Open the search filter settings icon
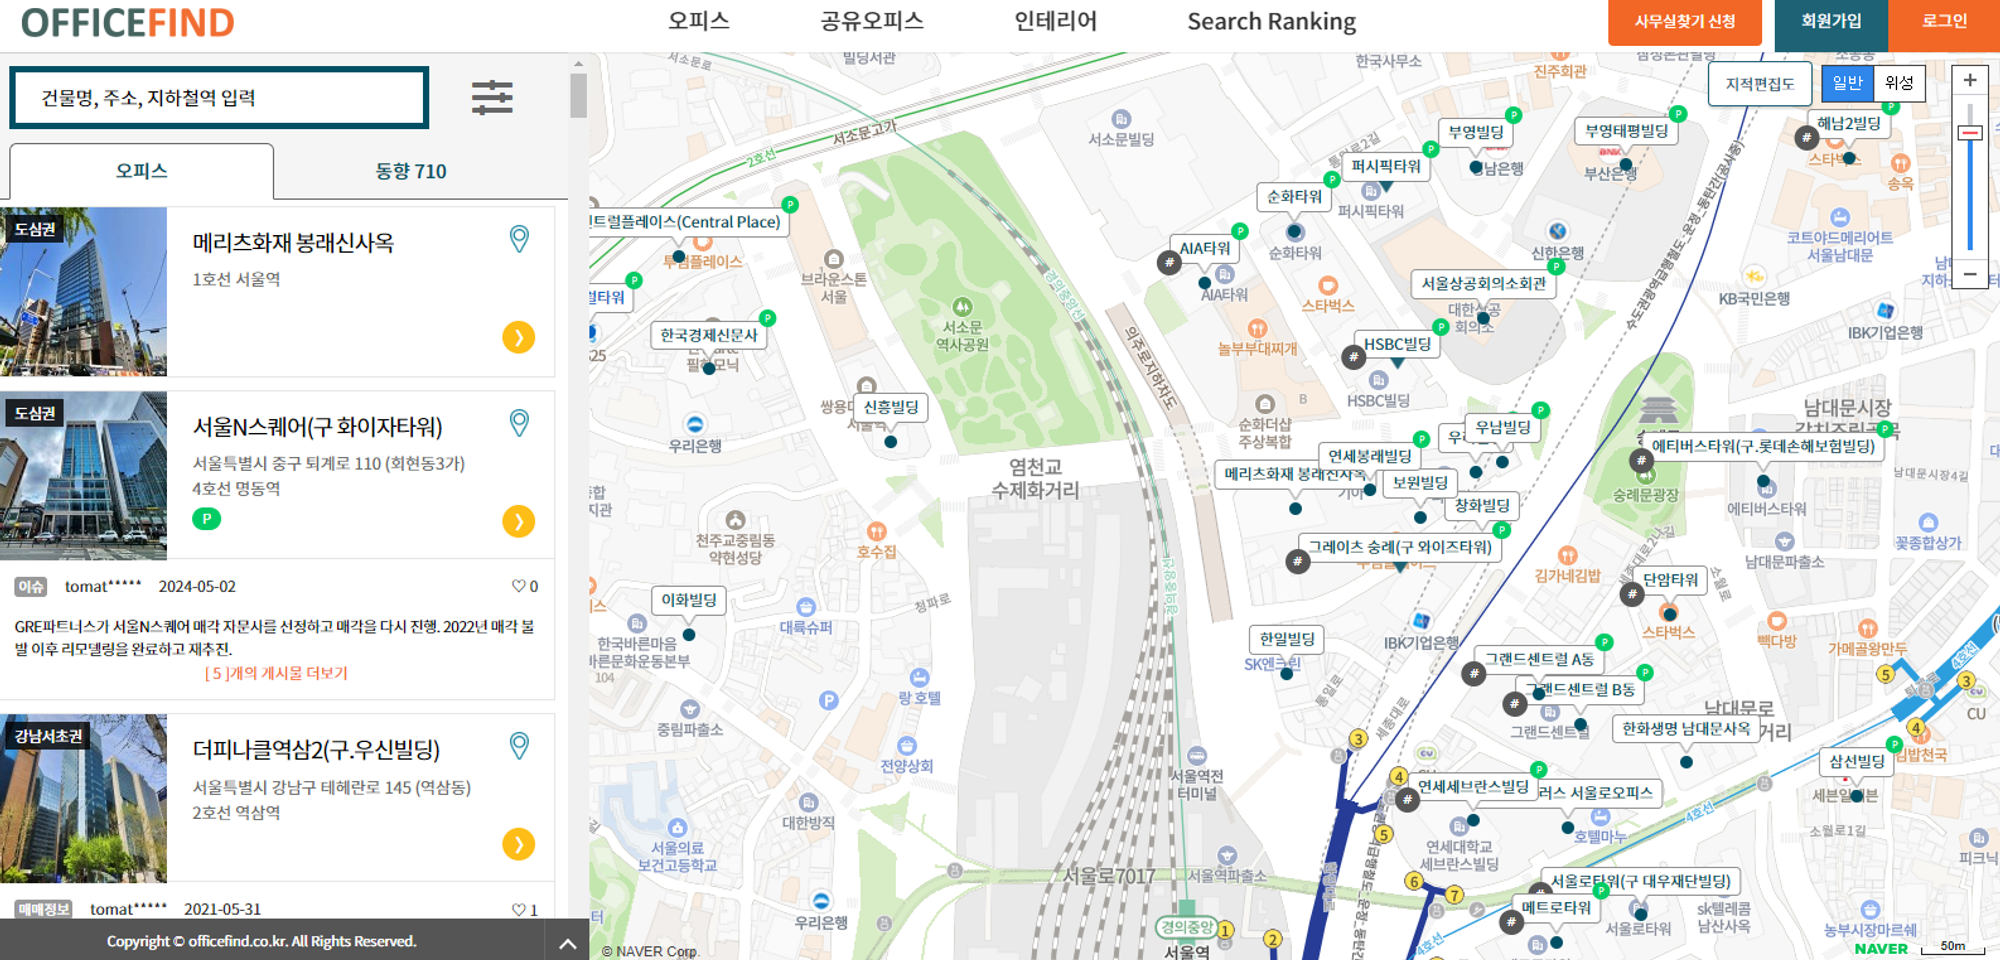Screen dimensions: 2000x960 coord(492,98)
